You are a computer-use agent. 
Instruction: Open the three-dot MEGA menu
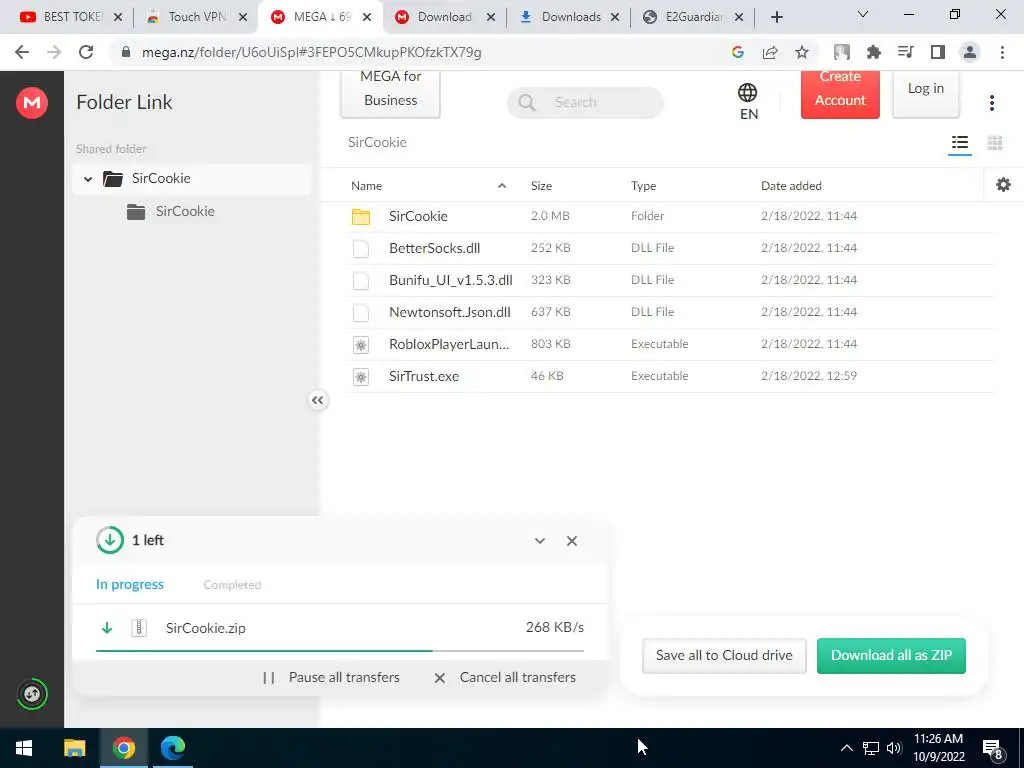pos(991,103)
